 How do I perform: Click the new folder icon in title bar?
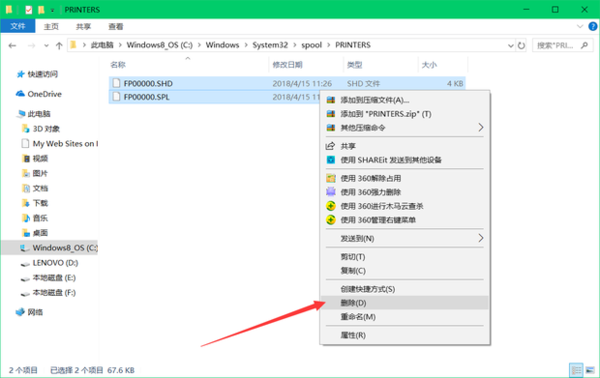click(x=41, y=10)
